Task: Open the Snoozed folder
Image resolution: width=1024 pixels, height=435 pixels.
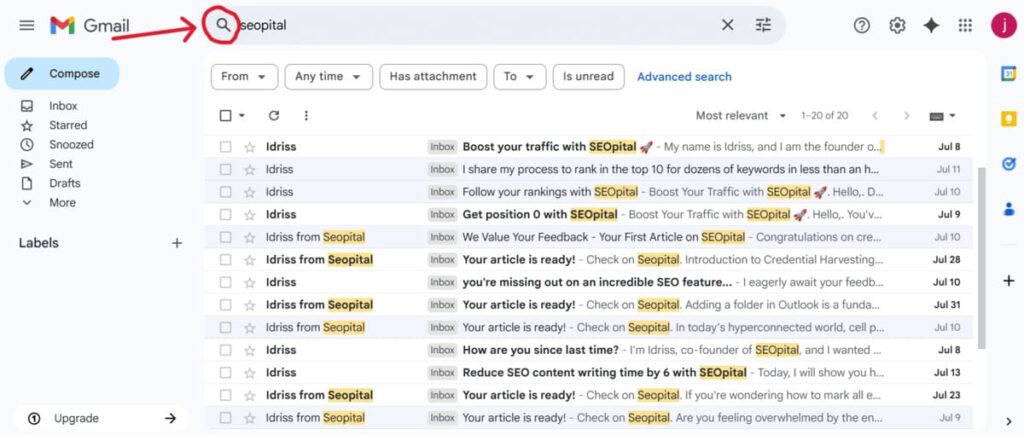Action: [x=71, y=145]
